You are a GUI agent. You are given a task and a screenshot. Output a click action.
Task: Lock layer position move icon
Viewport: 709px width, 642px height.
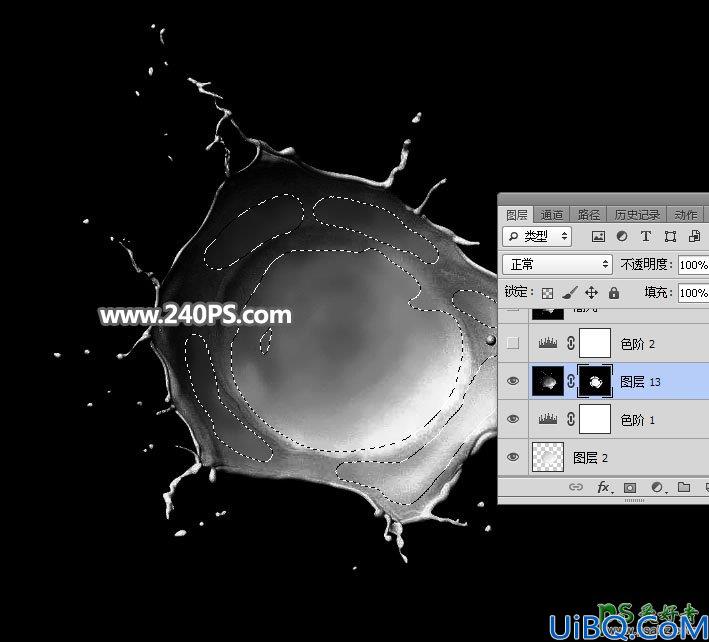coord(591,293)
